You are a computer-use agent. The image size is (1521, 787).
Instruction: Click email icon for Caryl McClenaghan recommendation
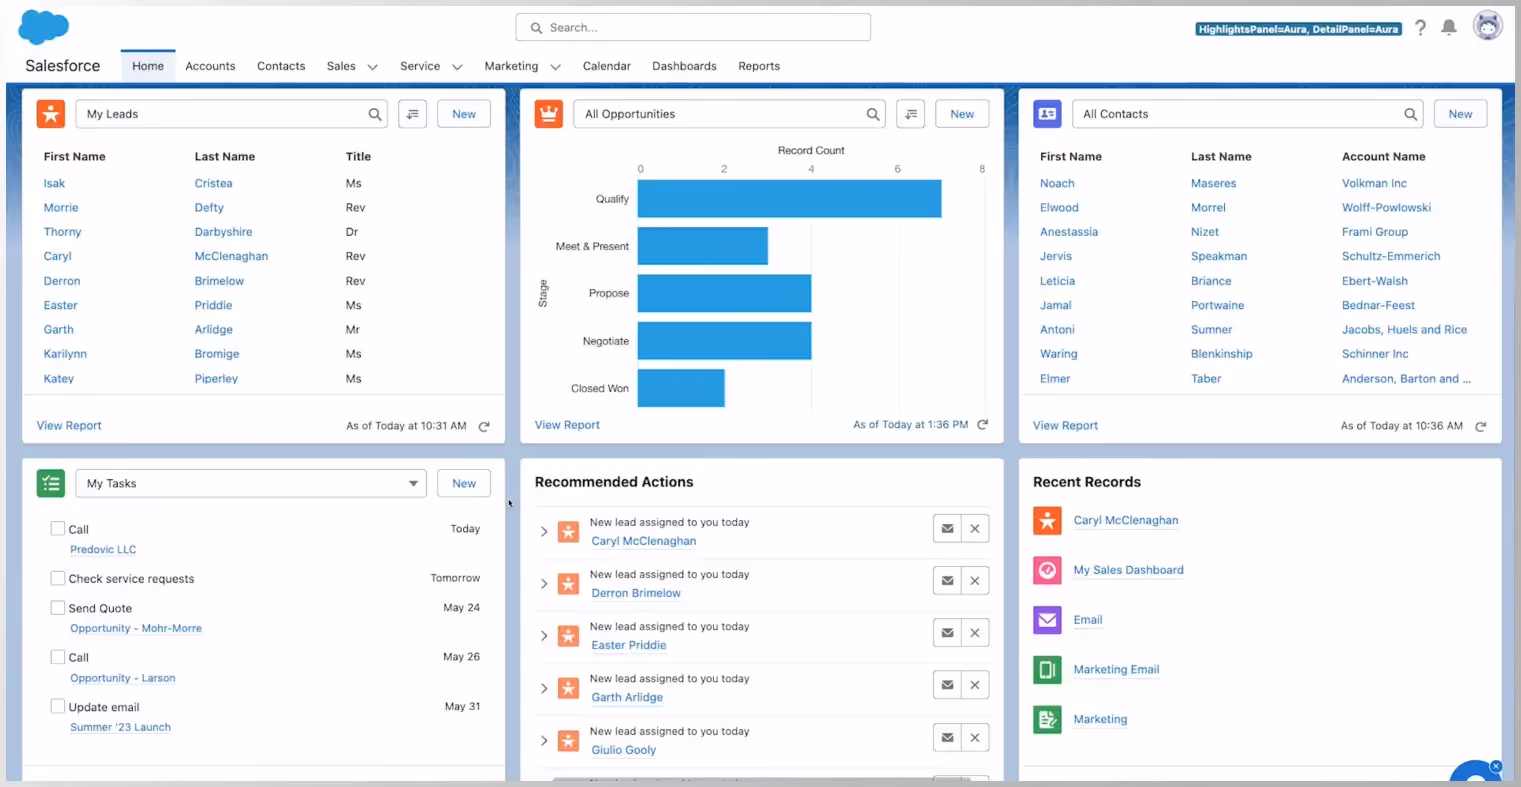pos(947,529)
